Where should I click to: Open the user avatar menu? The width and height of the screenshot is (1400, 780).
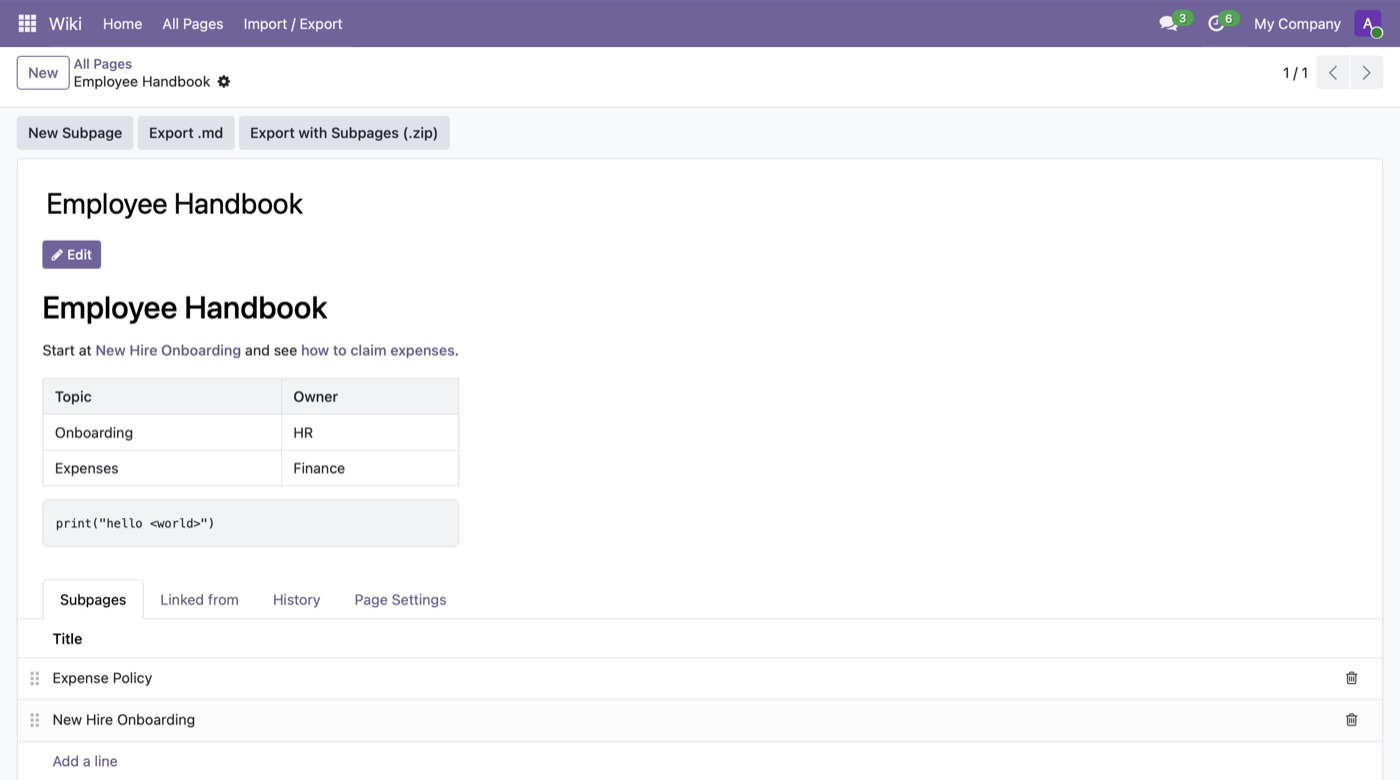pyautogui.click(x=1368, y=23)
